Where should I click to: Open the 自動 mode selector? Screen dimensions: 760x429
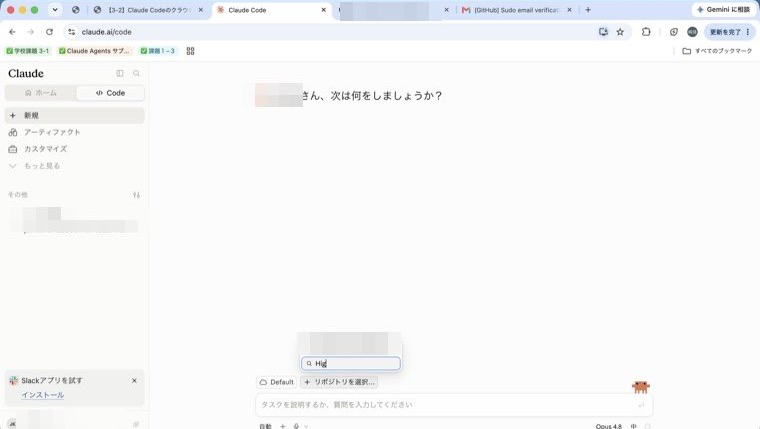click(x=265, y=426)
